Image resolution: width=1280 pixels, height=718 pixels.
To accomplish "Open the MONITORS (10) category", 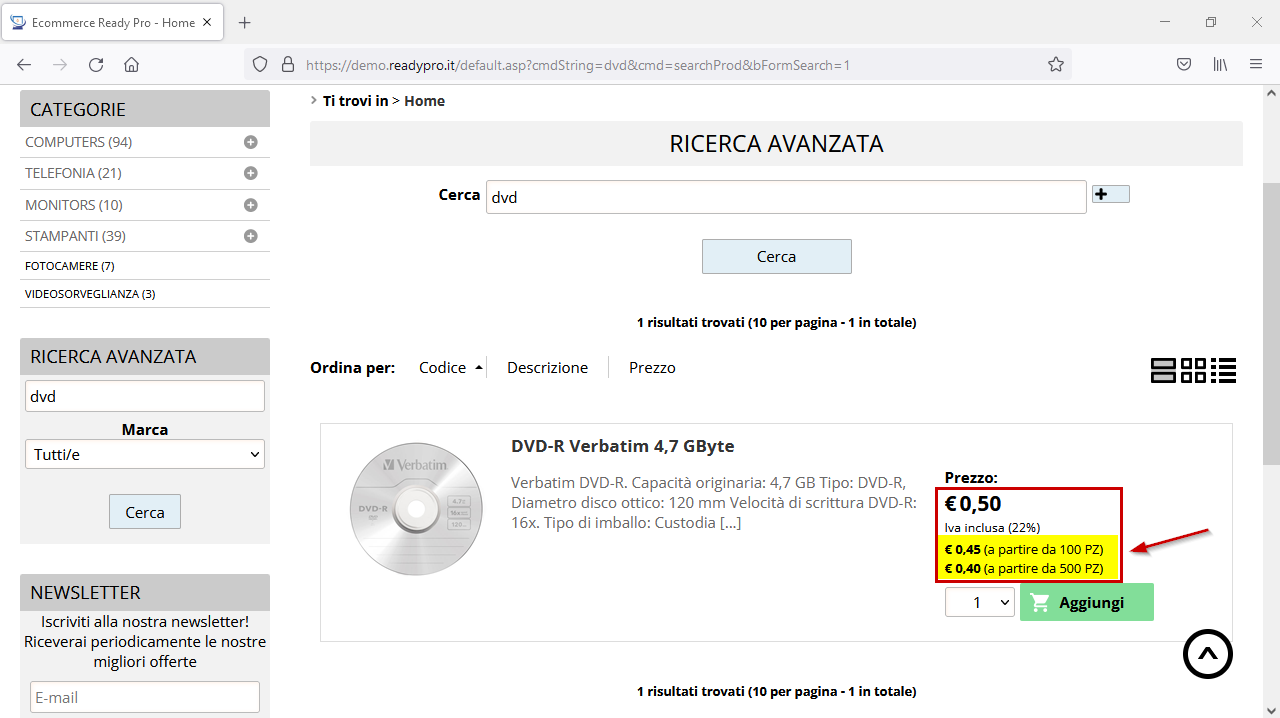I will click(74, 205).
